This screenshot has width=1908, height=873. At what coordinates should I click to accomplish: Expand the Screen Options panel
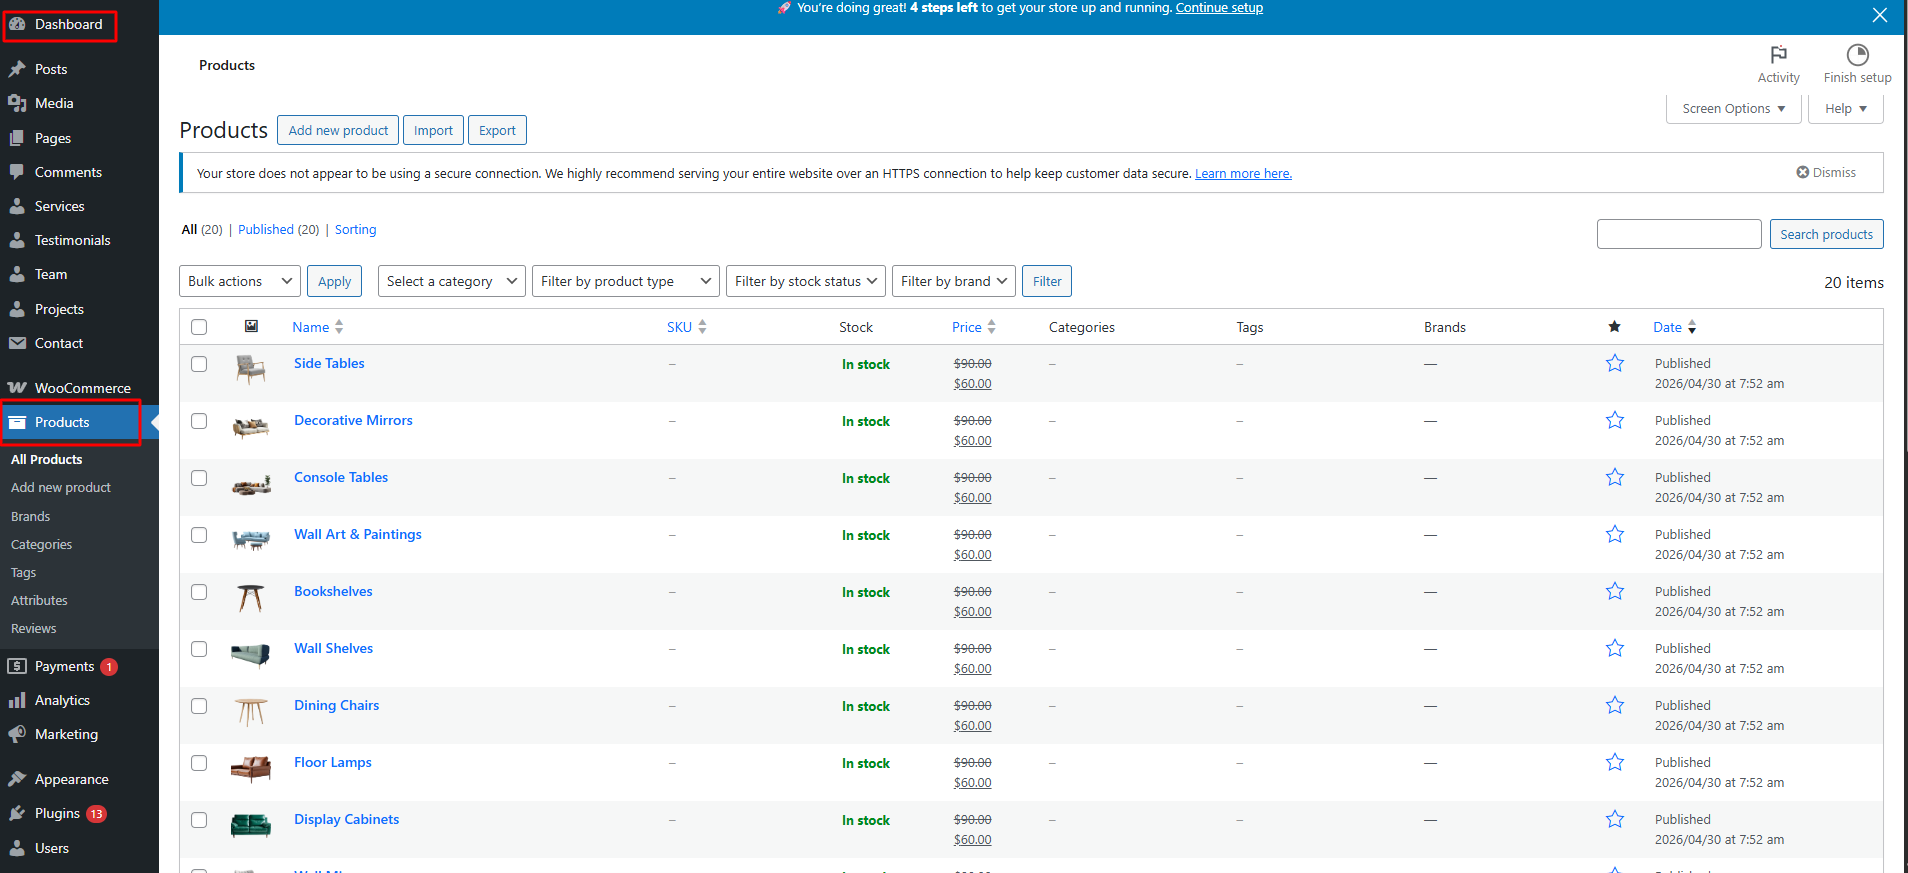(1733, 108)
